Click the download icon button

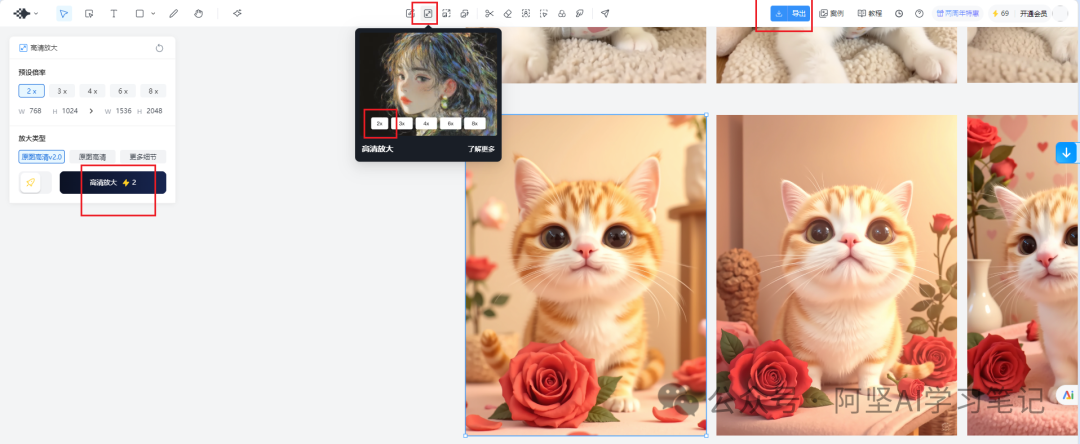coord(779,13)
